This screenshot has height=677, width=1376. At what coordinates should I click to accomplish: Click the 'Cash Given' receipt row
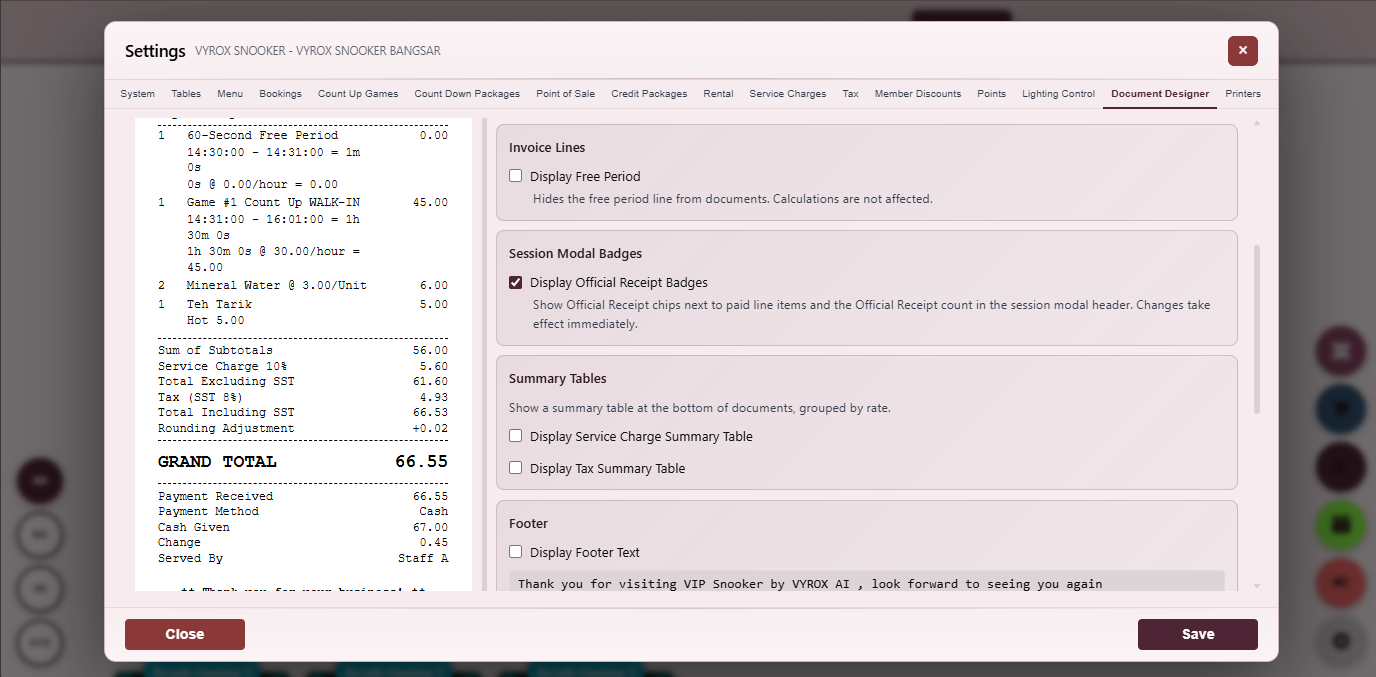pos(303,527)
